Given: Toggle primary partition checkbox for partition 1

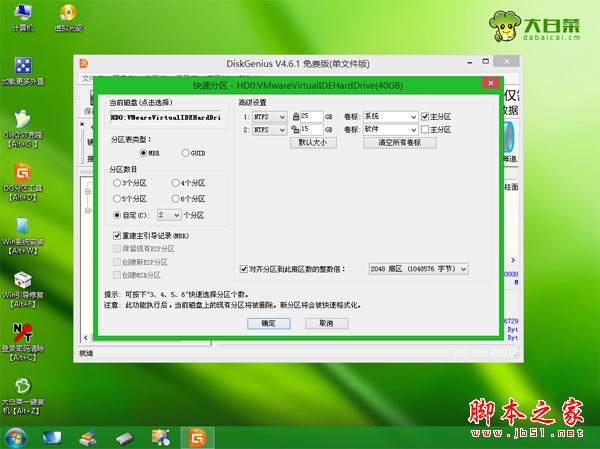Looking at the screenshot, I should click(425, 116).
